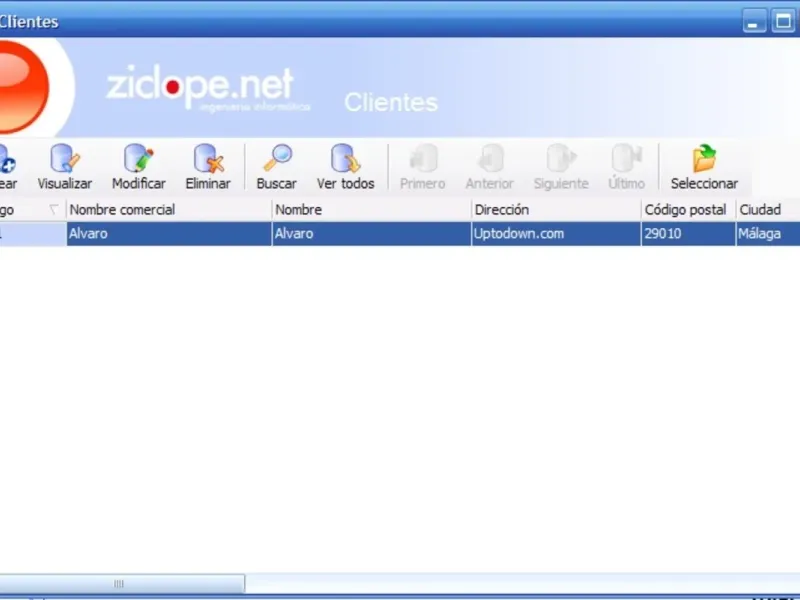Sort by Ciudad column header
The width and height of the screenshot is (800, 600).
(768, 210)
